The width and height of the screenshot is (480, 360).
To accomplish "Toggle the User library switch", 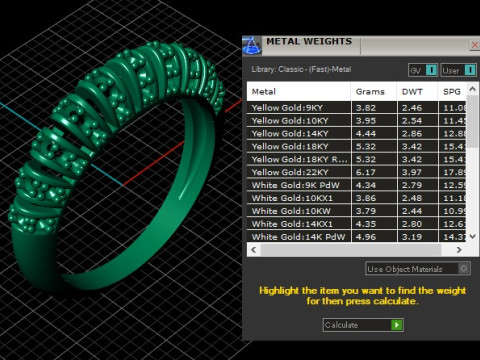I will (x=458, y=70).
